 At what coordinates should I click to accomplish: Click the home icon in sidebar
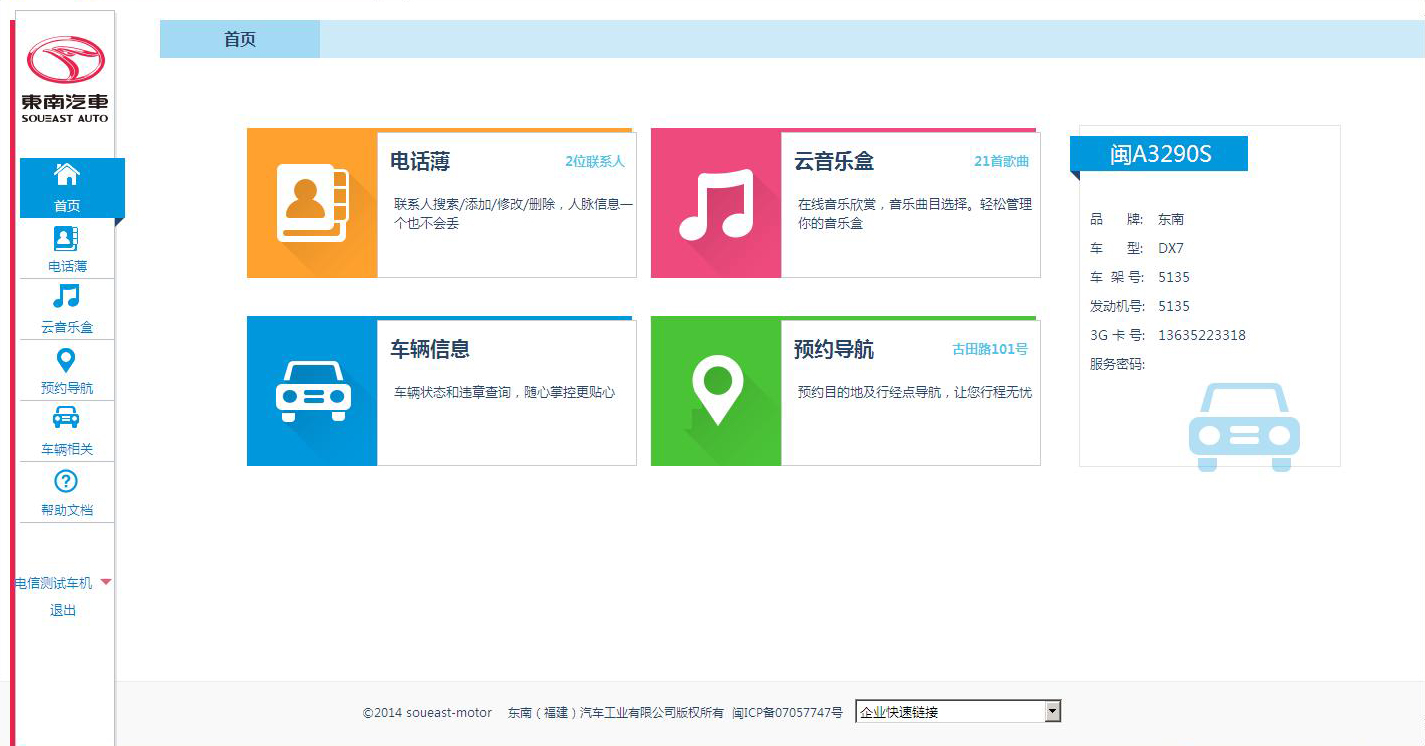click(x=67, y=175)
